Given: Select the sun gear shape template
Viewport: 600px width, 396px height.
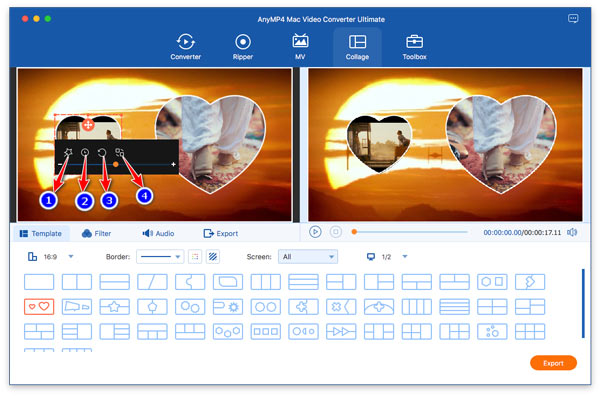Looking at the screenshot, I should 228,307.
